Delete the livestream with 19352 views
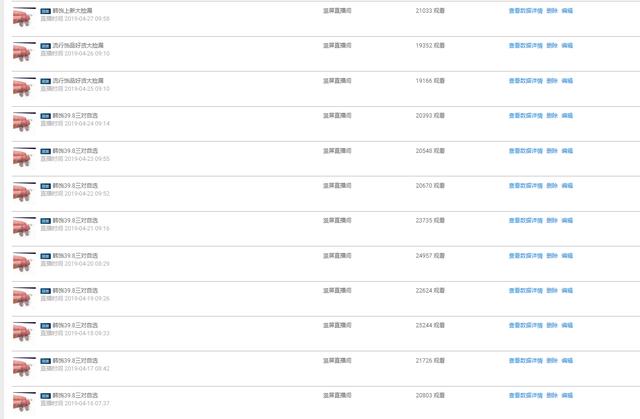 552,45
